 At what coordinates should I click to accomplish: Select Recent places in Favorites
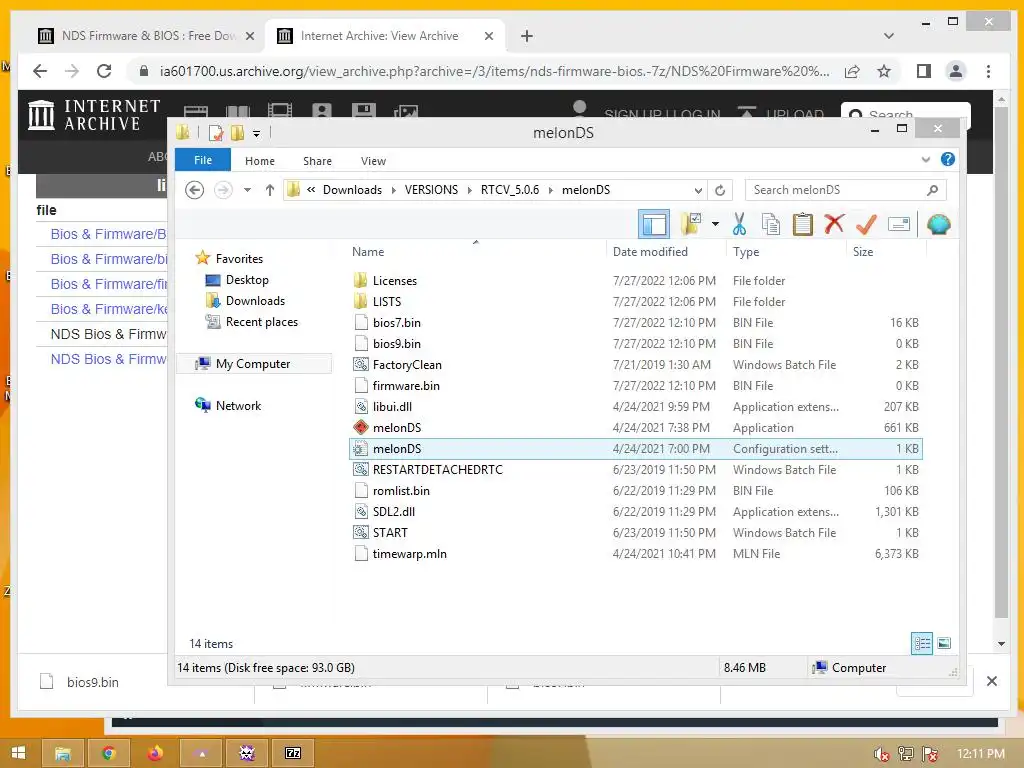pyautogui.click(x=261, y=321)
